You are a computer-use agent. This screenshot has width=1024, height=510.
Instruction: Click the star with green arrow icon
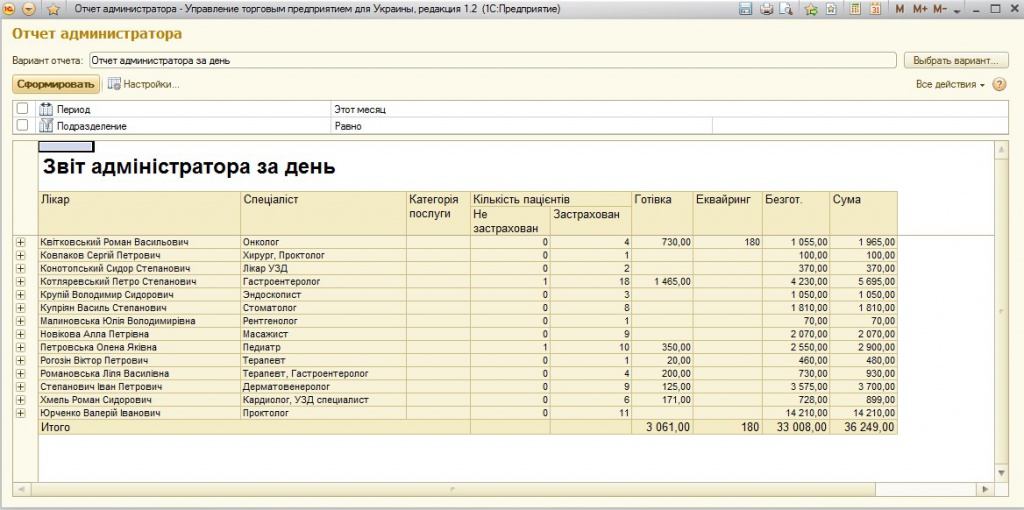point(811,9)
